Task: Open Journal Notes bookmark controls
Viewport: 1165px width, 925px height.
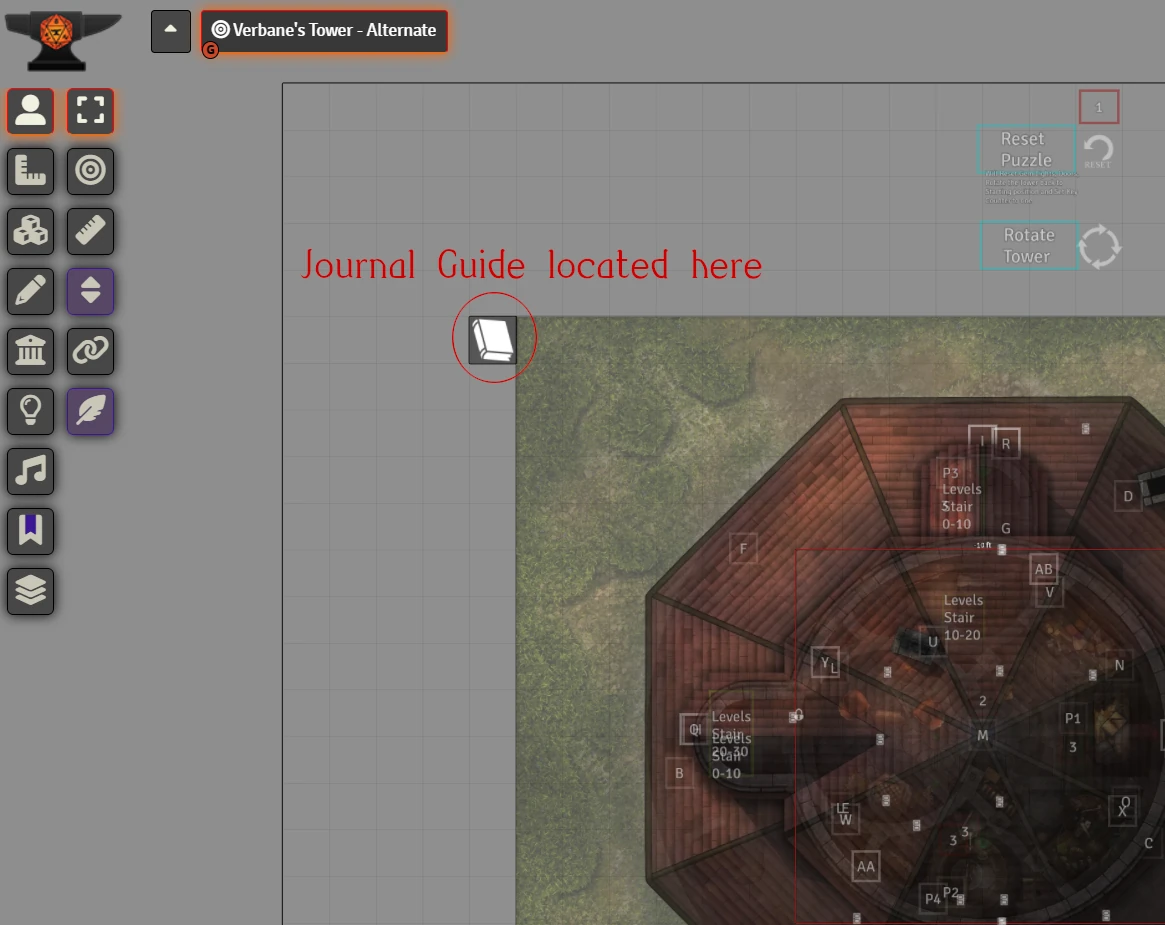Action: tap(31, 531)
